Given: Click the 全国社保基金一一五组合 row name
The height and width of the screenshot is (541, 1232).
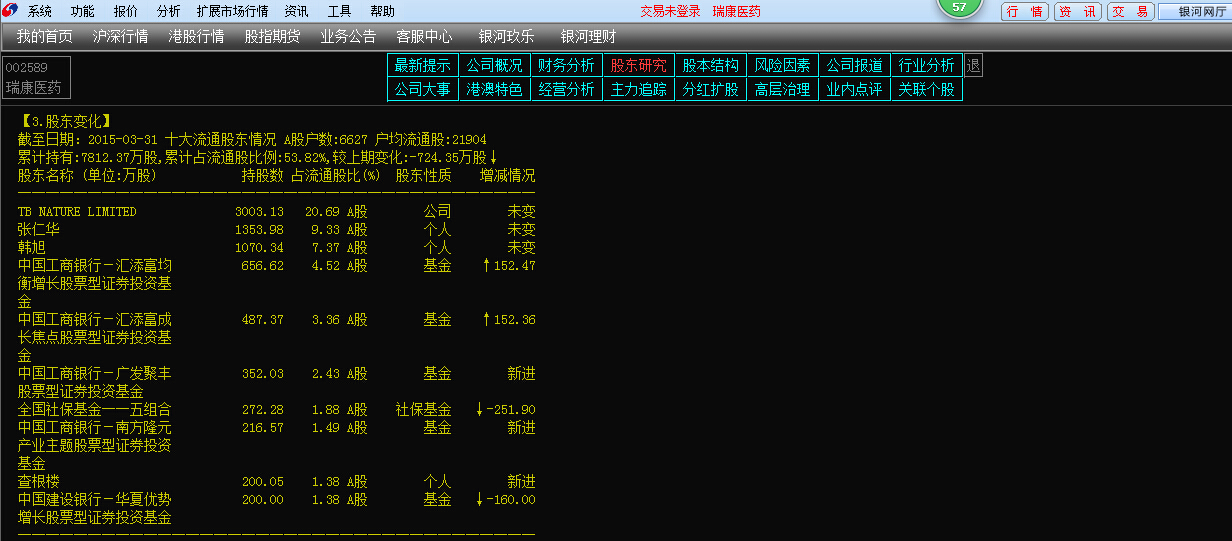Looking at the screenshot, I should (95, 410).
